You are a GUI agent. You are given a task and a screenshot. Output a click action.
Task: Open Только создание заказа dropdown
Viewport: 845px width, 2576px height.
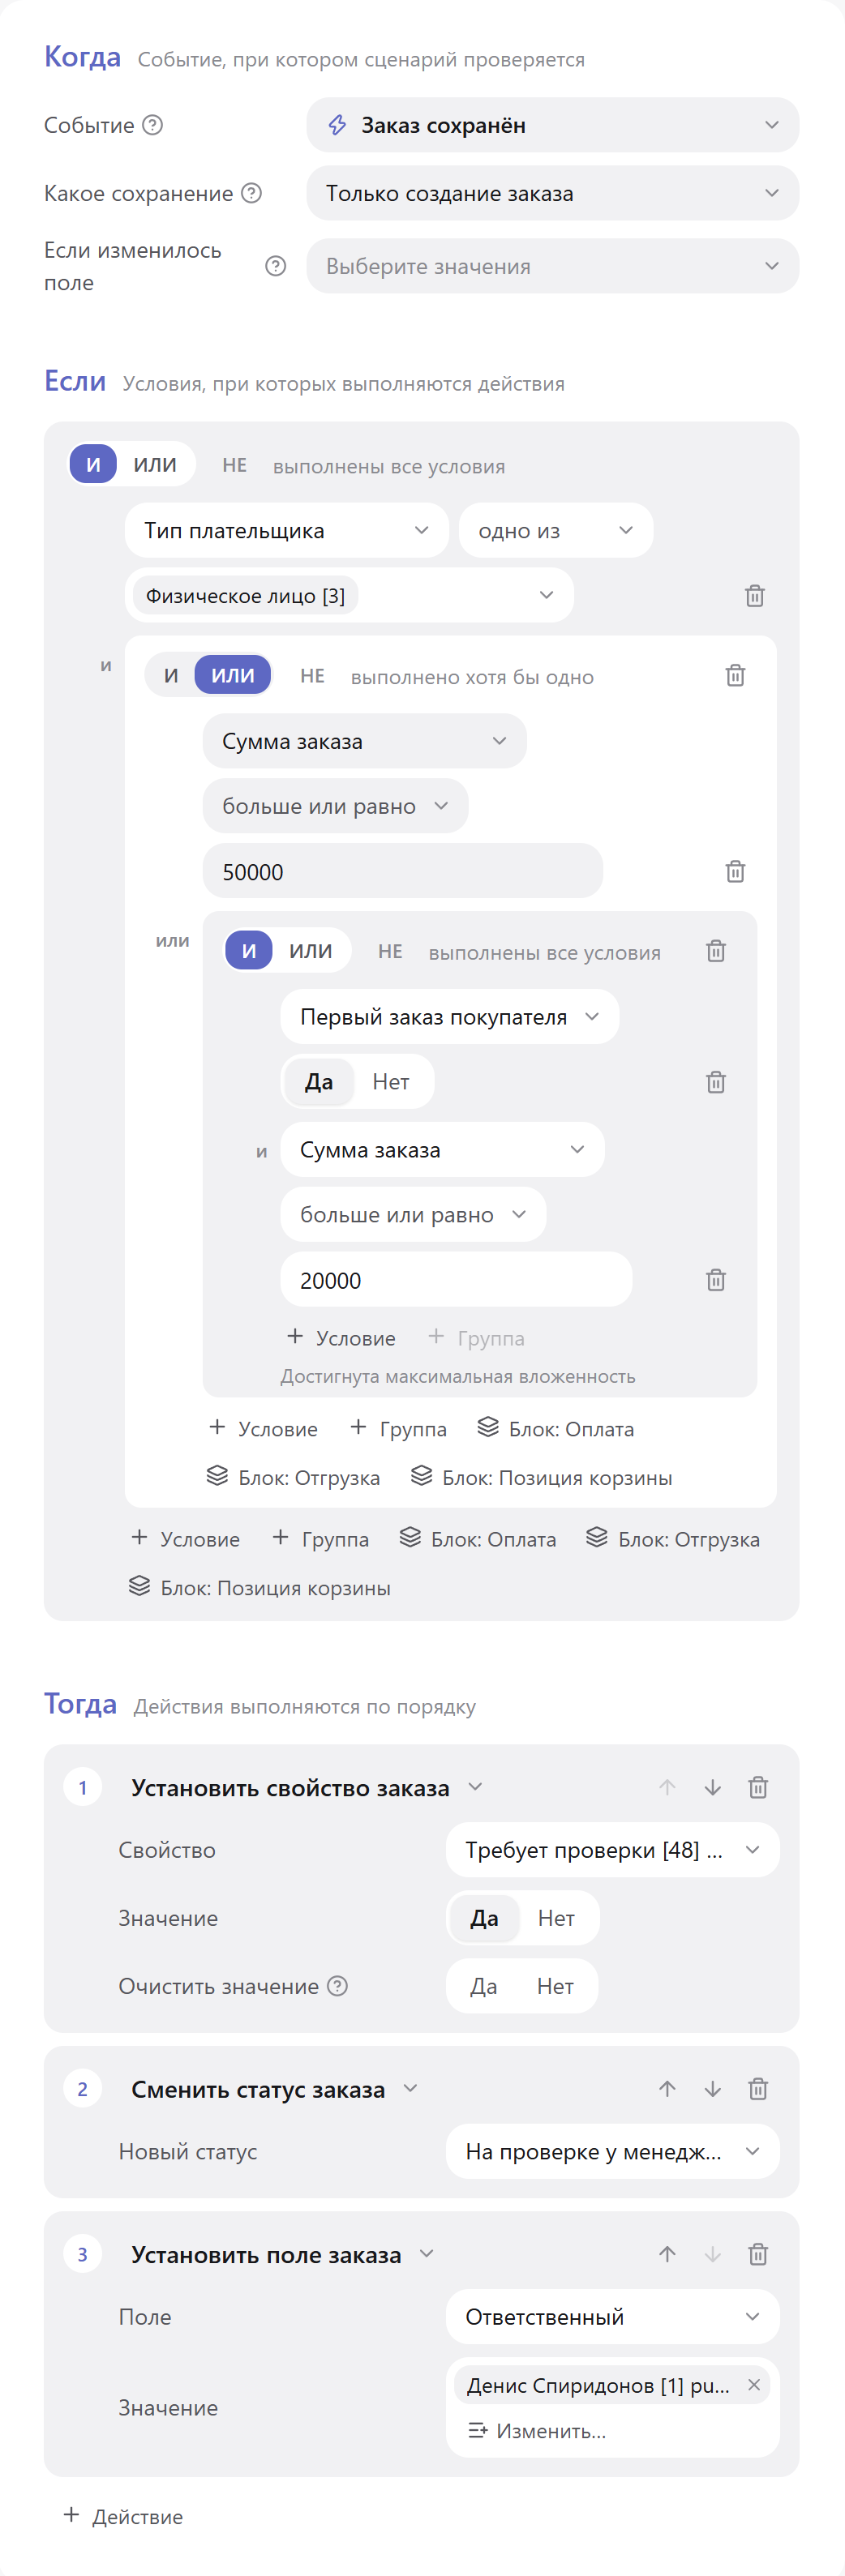click(x=552, y=193)
